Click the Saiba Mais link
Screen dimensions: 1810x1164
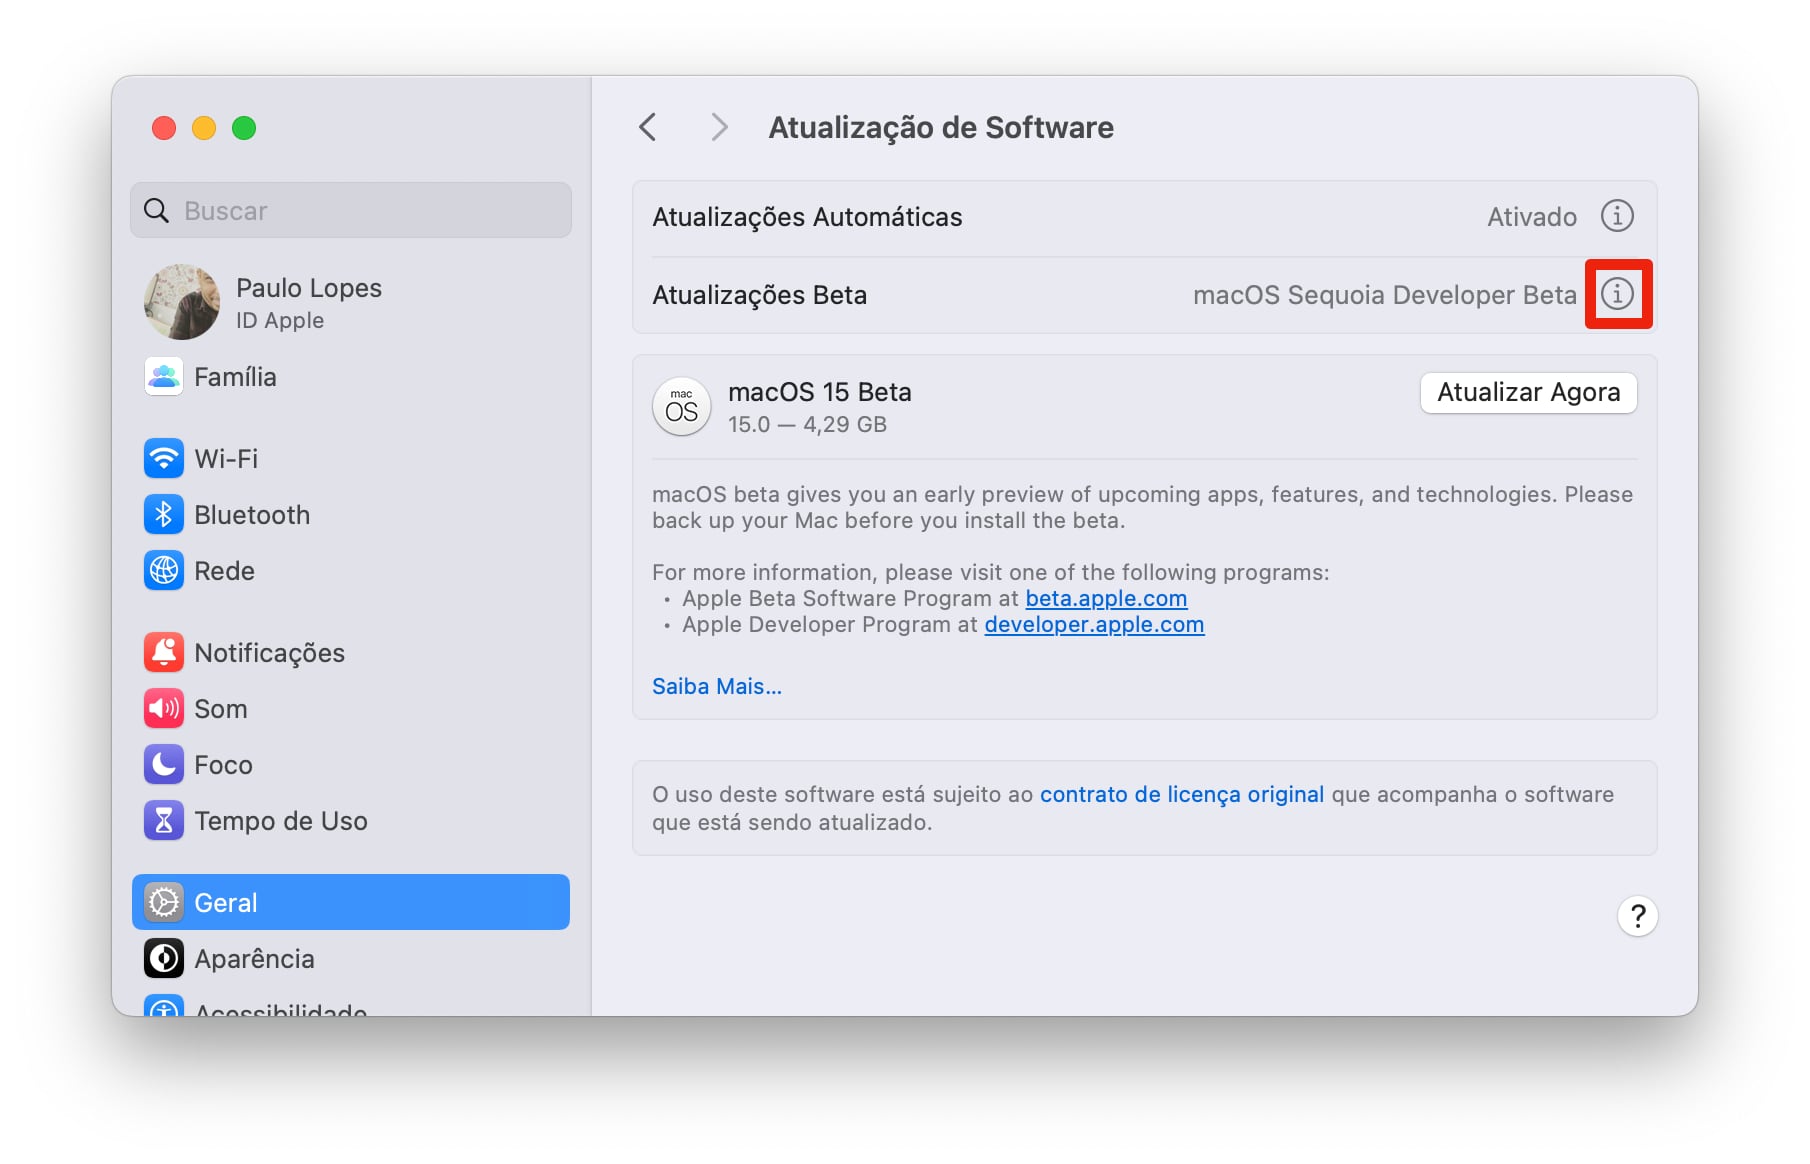[x=717, y=687]
